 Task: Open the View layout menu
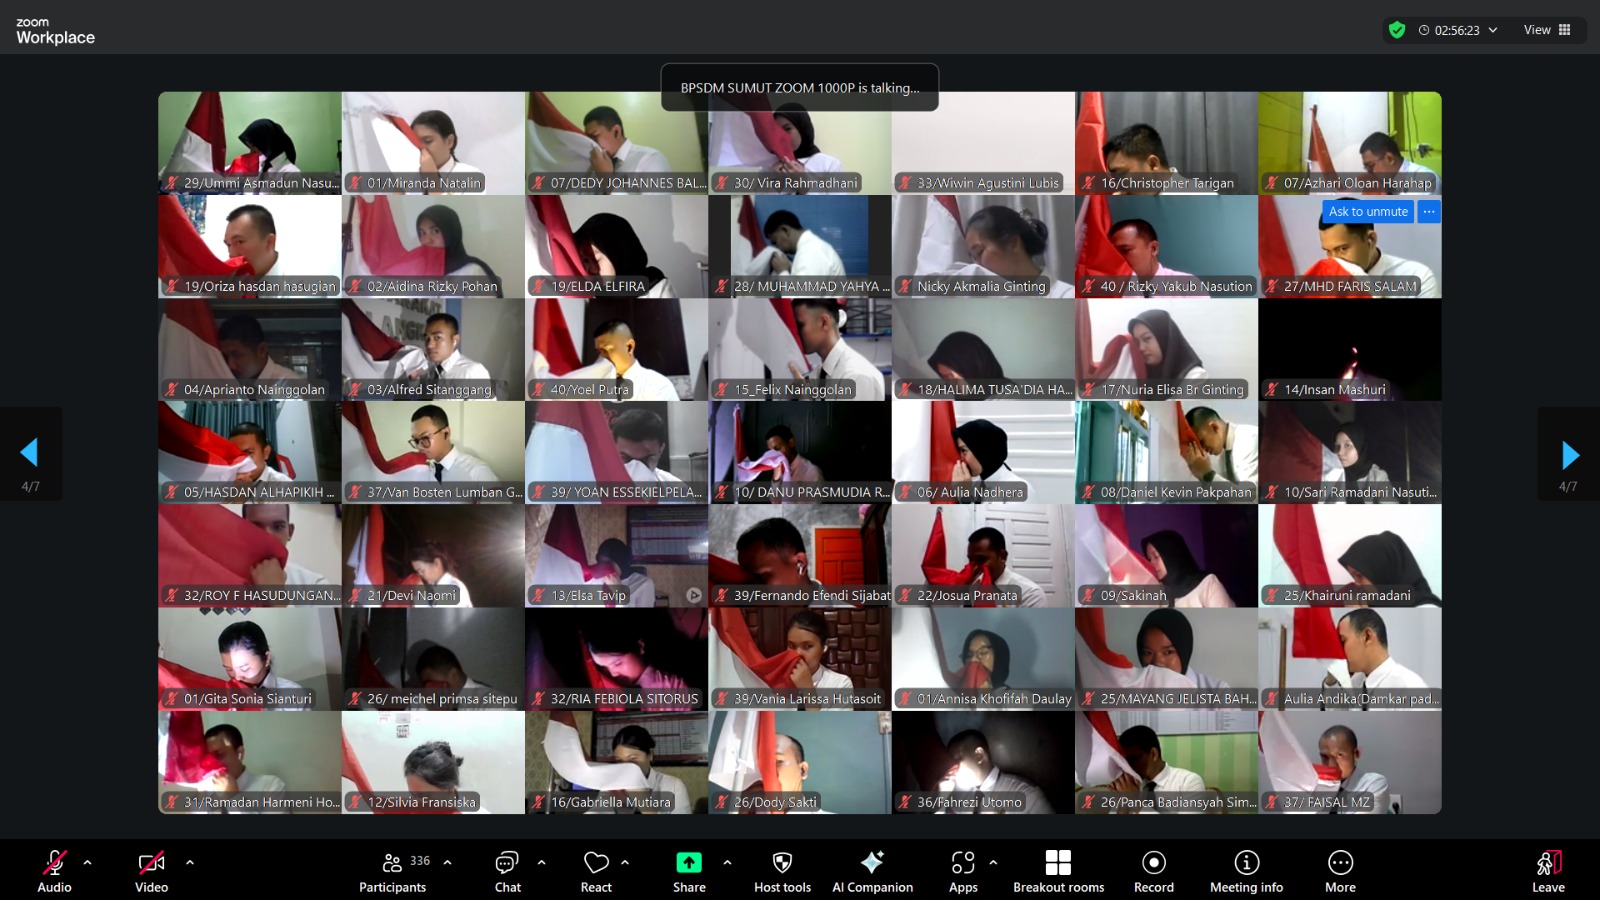pos(1547,30)
